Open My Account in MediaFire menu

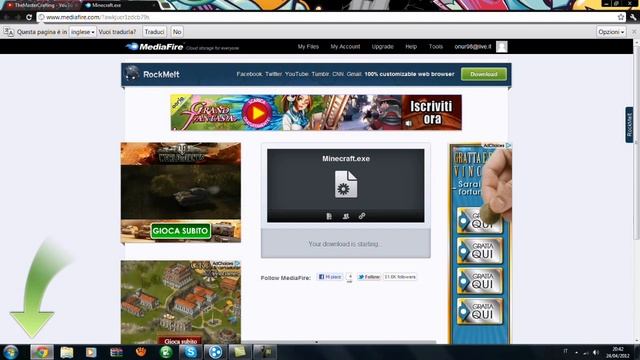pos(345,47)
